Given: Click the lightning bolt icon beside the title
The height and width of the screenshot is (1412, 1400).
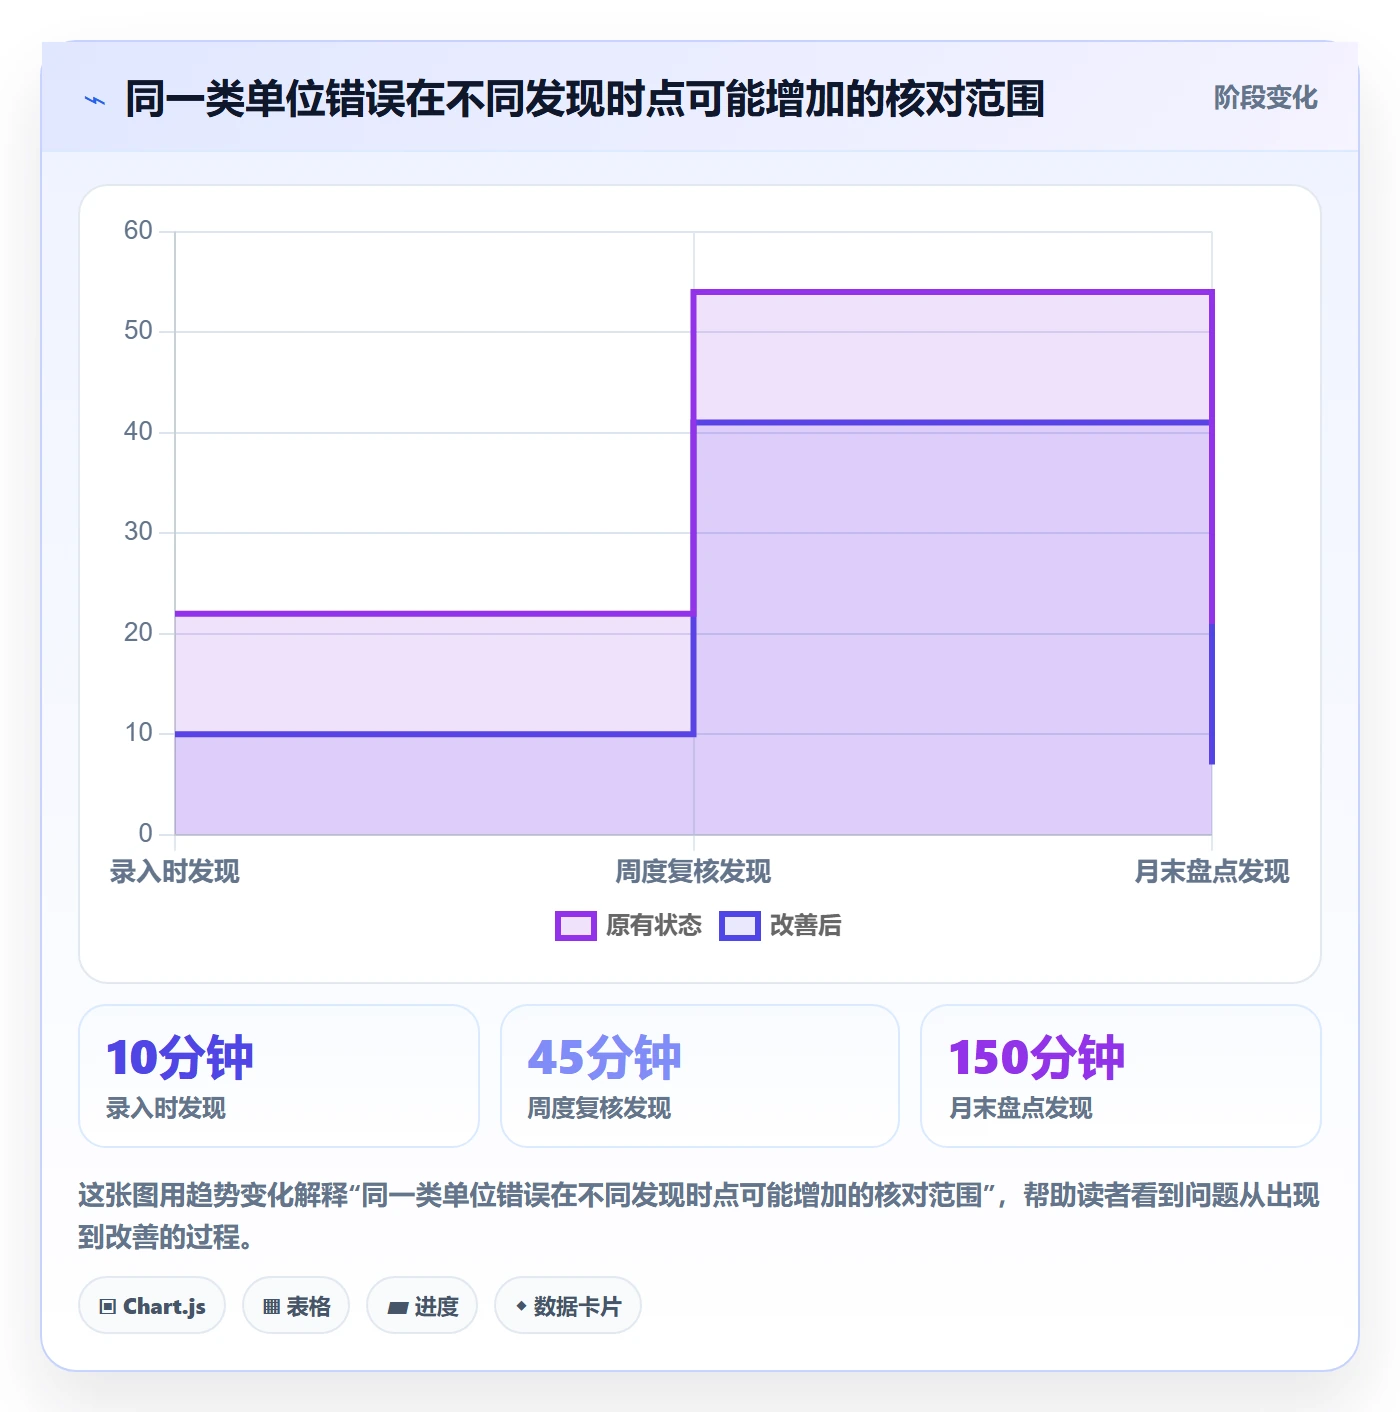Looking at the screenshot, I should pyautogui.click(x=95, y=100).
